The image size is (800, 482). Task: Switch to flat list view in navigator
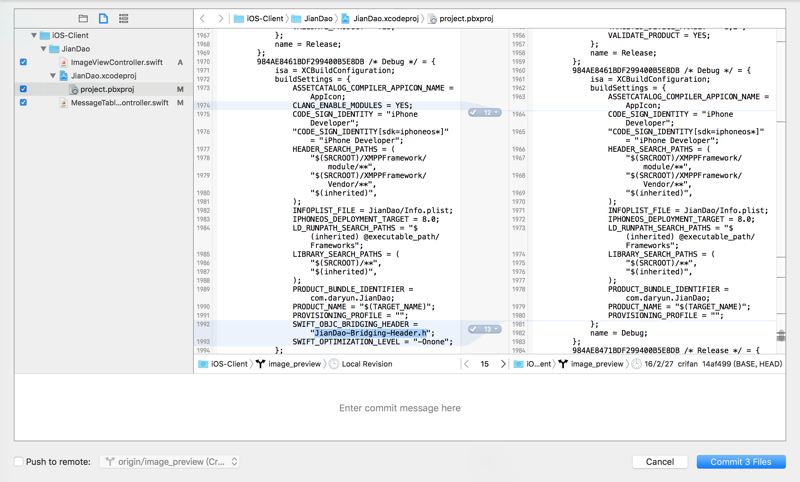point(123,18)
